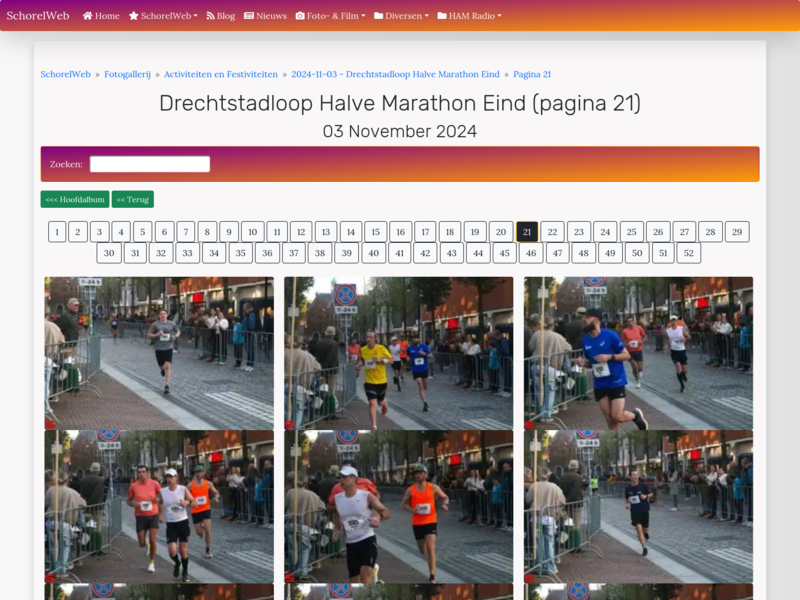Open close-up photo of white-capped runner

(x=398, y=506)
